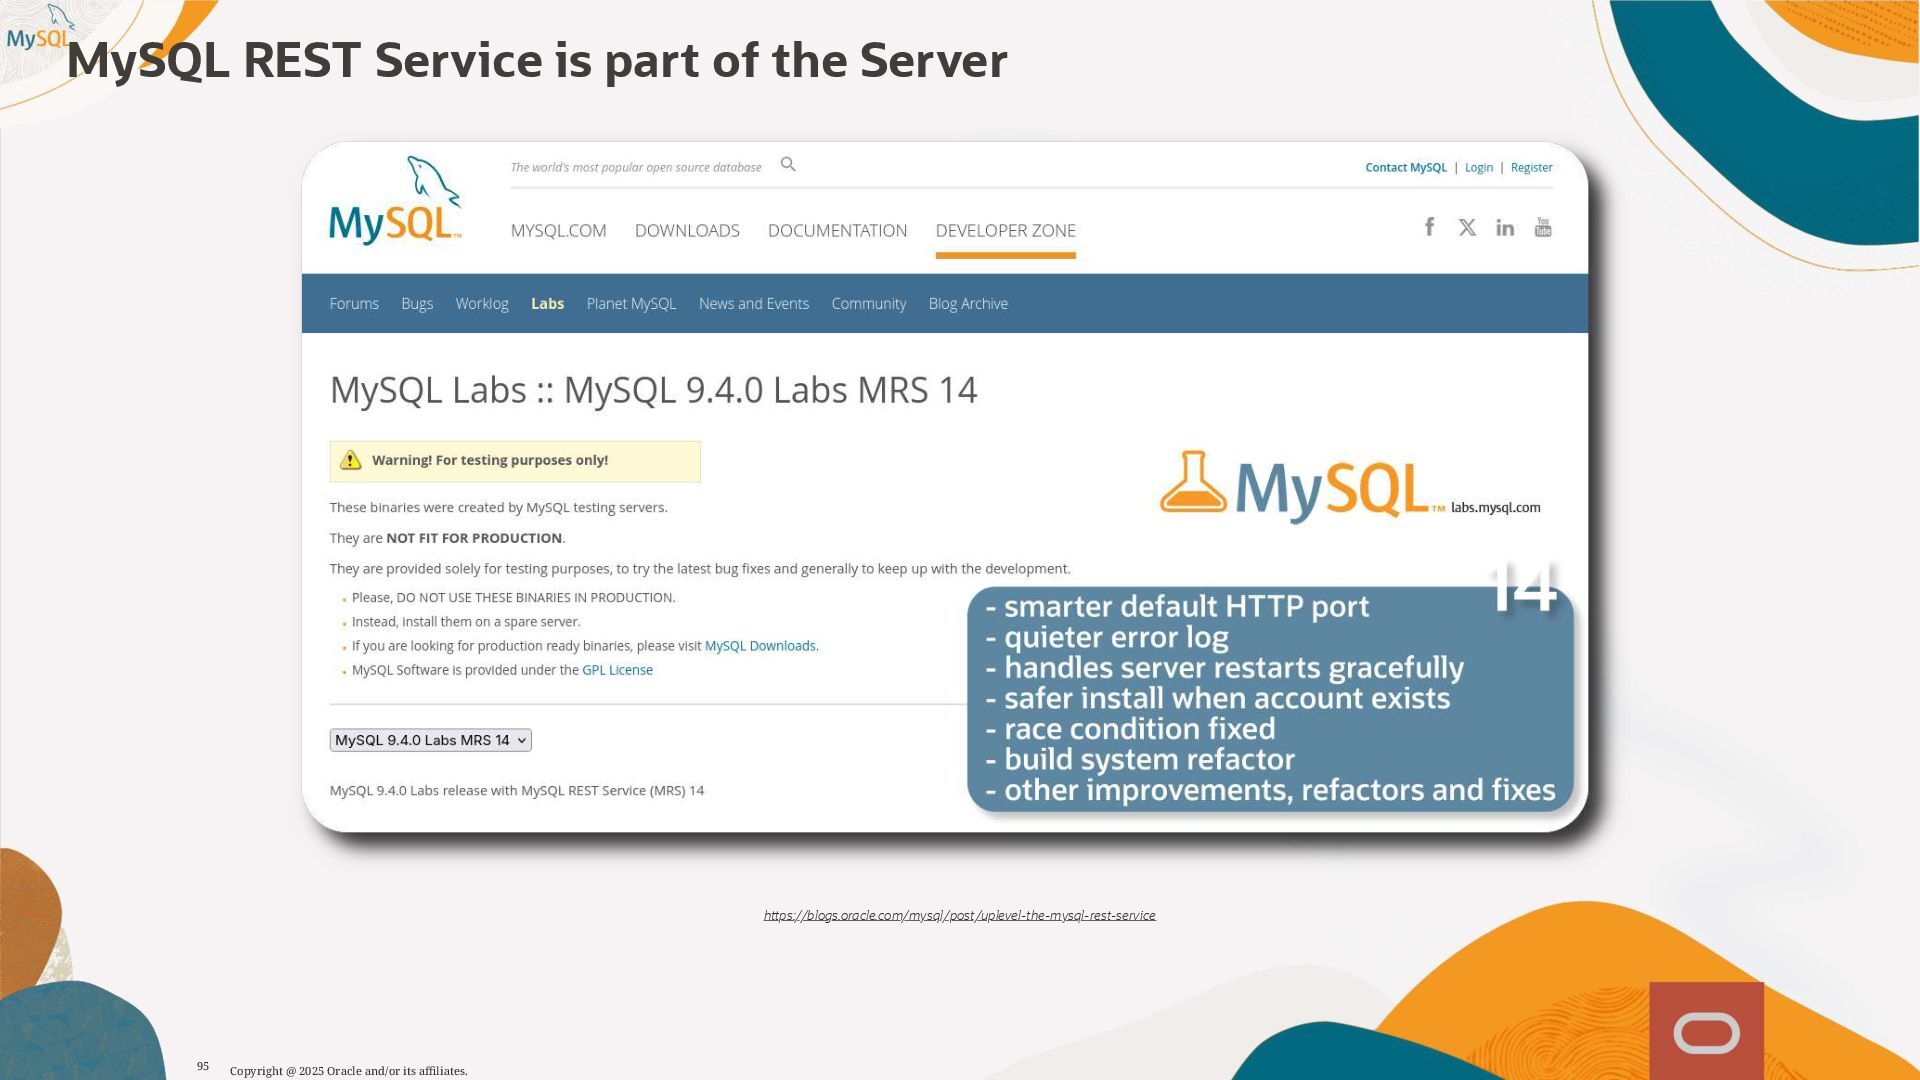1920x1080 pixels.
Task: Follow the GPL License link
Action: coord(617,670)
